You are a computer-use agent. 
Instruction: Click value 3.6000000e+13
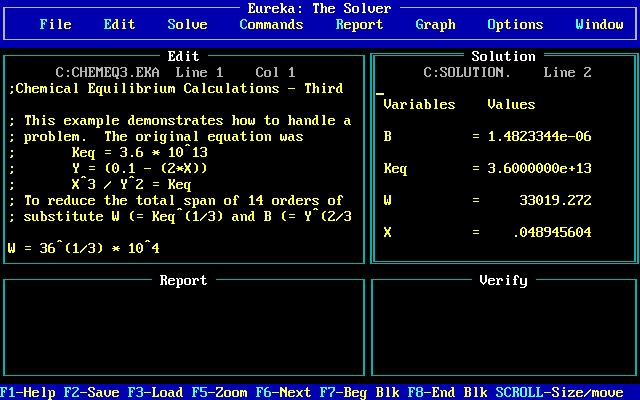[x=540, y=168]
